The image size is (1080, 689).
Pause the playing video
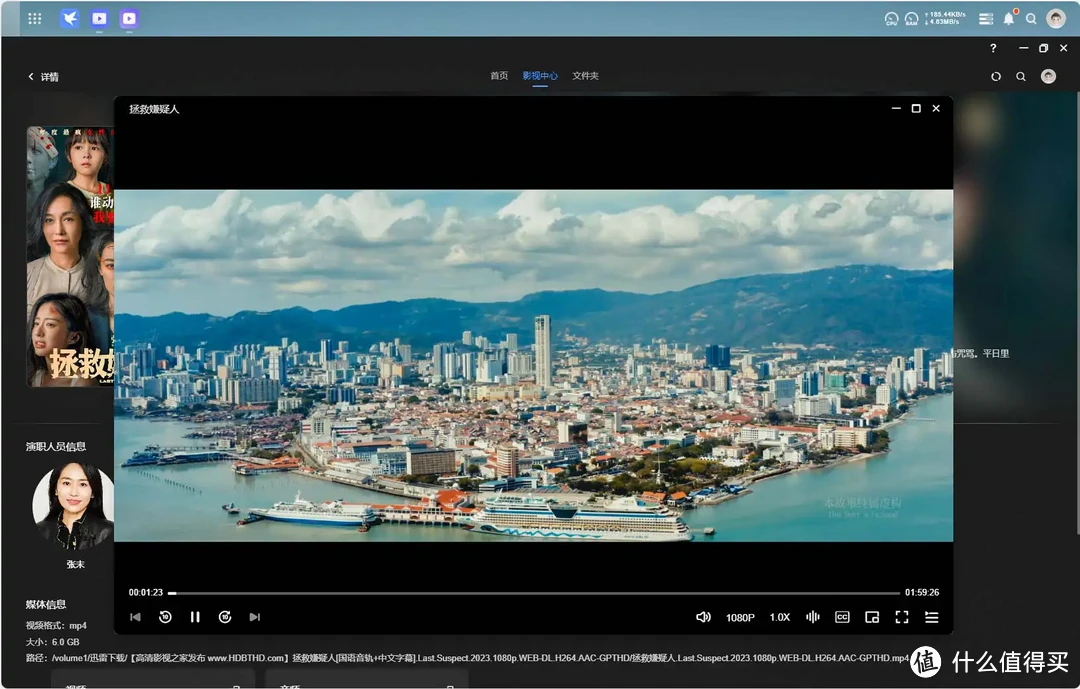point(195,617)
